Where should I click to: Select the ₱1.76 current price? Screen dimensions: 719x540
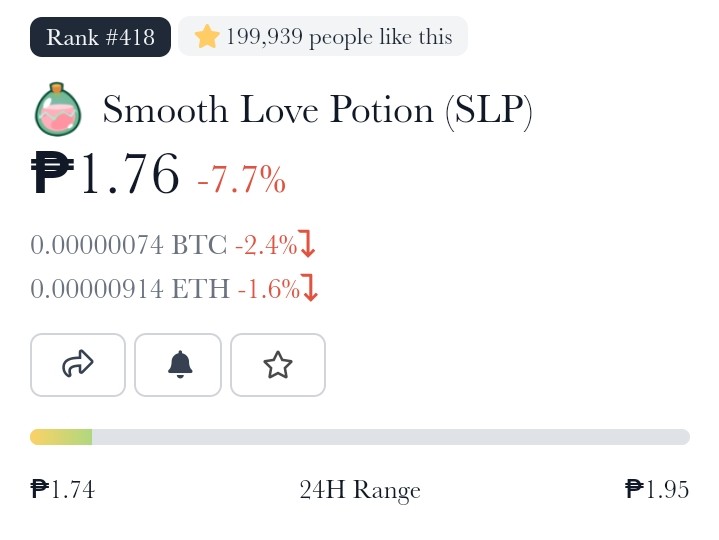pos(105,174)
